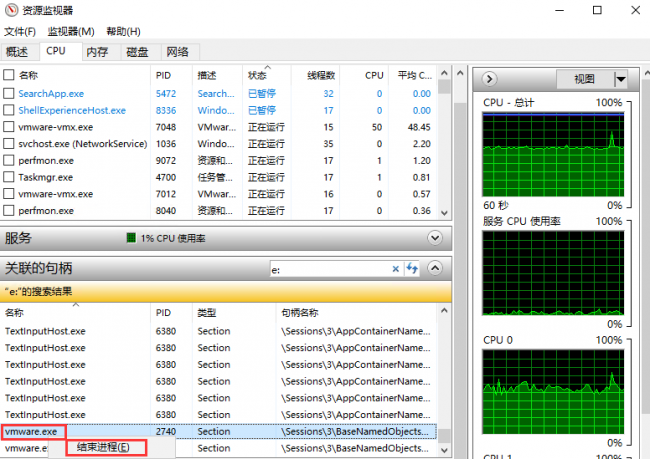650x459 pixels.
Task: Select Taskmgr.exe process name
Action: pyautogui.click(x=46, y=177)
